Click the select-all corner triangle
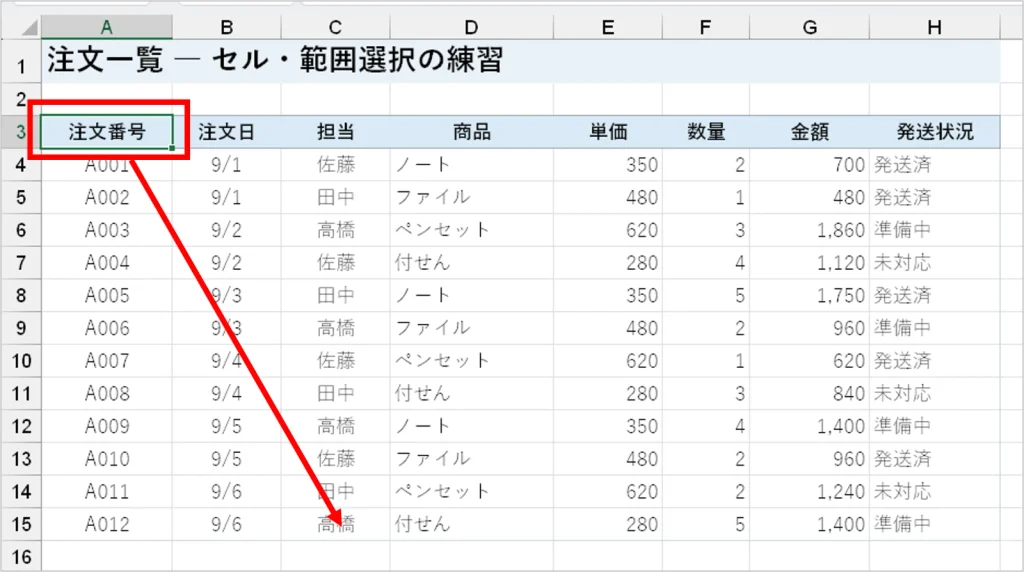1024x572 pixels. tap(29, 27)
